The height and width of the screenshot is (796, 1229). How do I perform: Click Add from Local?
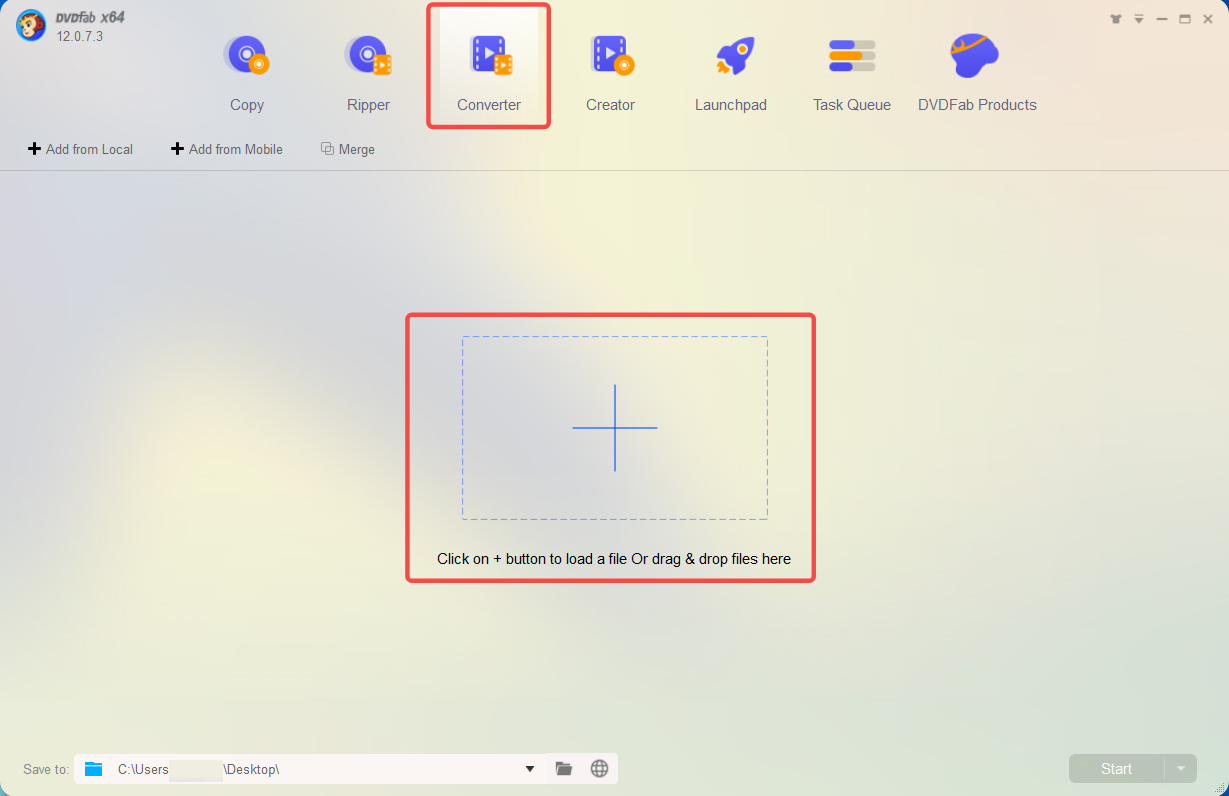80,149
